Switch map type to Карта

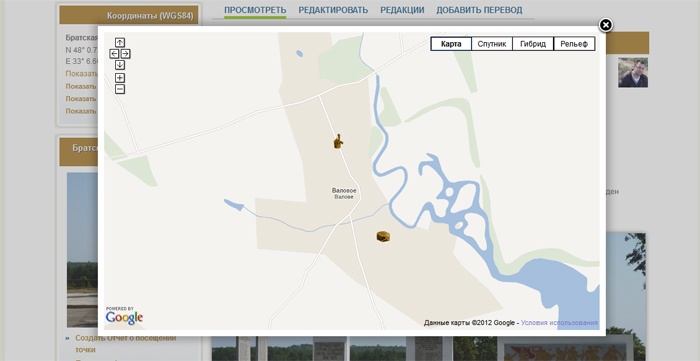pos(451,44)
